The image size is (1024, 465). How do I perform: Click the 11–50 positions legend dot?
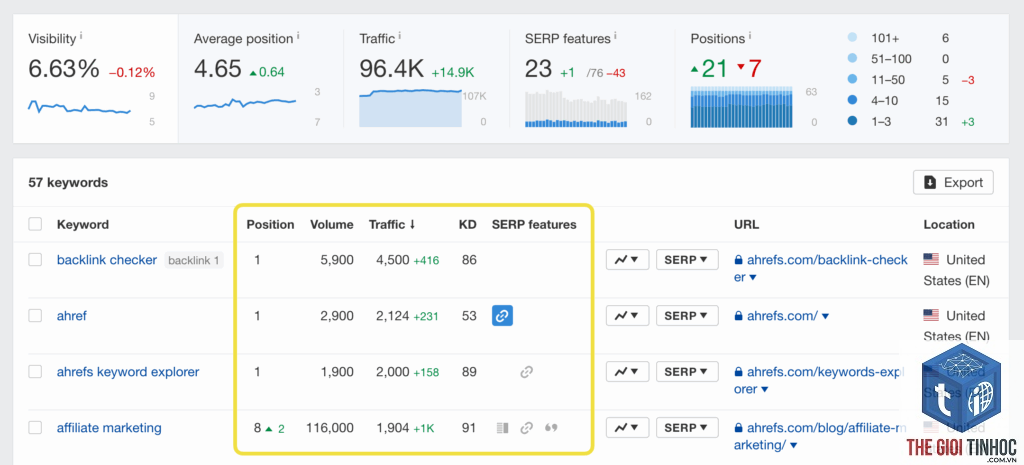pyautogui.click(x=852, y=80)
